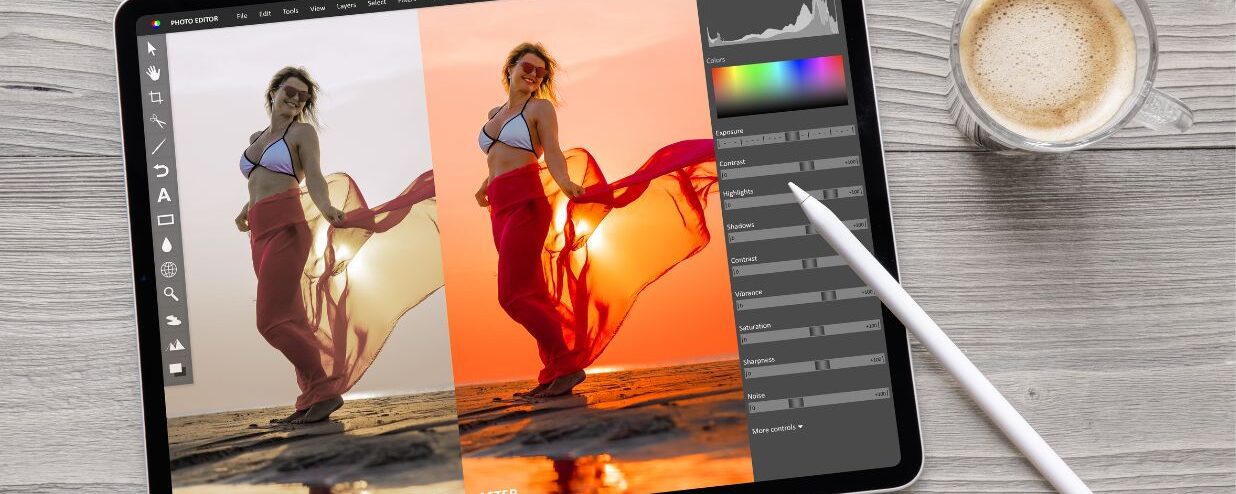Activate the magnifier Zoom tool
Image resolution: width=1236 pixels, height=494 pixels.
click(x=171, y=294)
